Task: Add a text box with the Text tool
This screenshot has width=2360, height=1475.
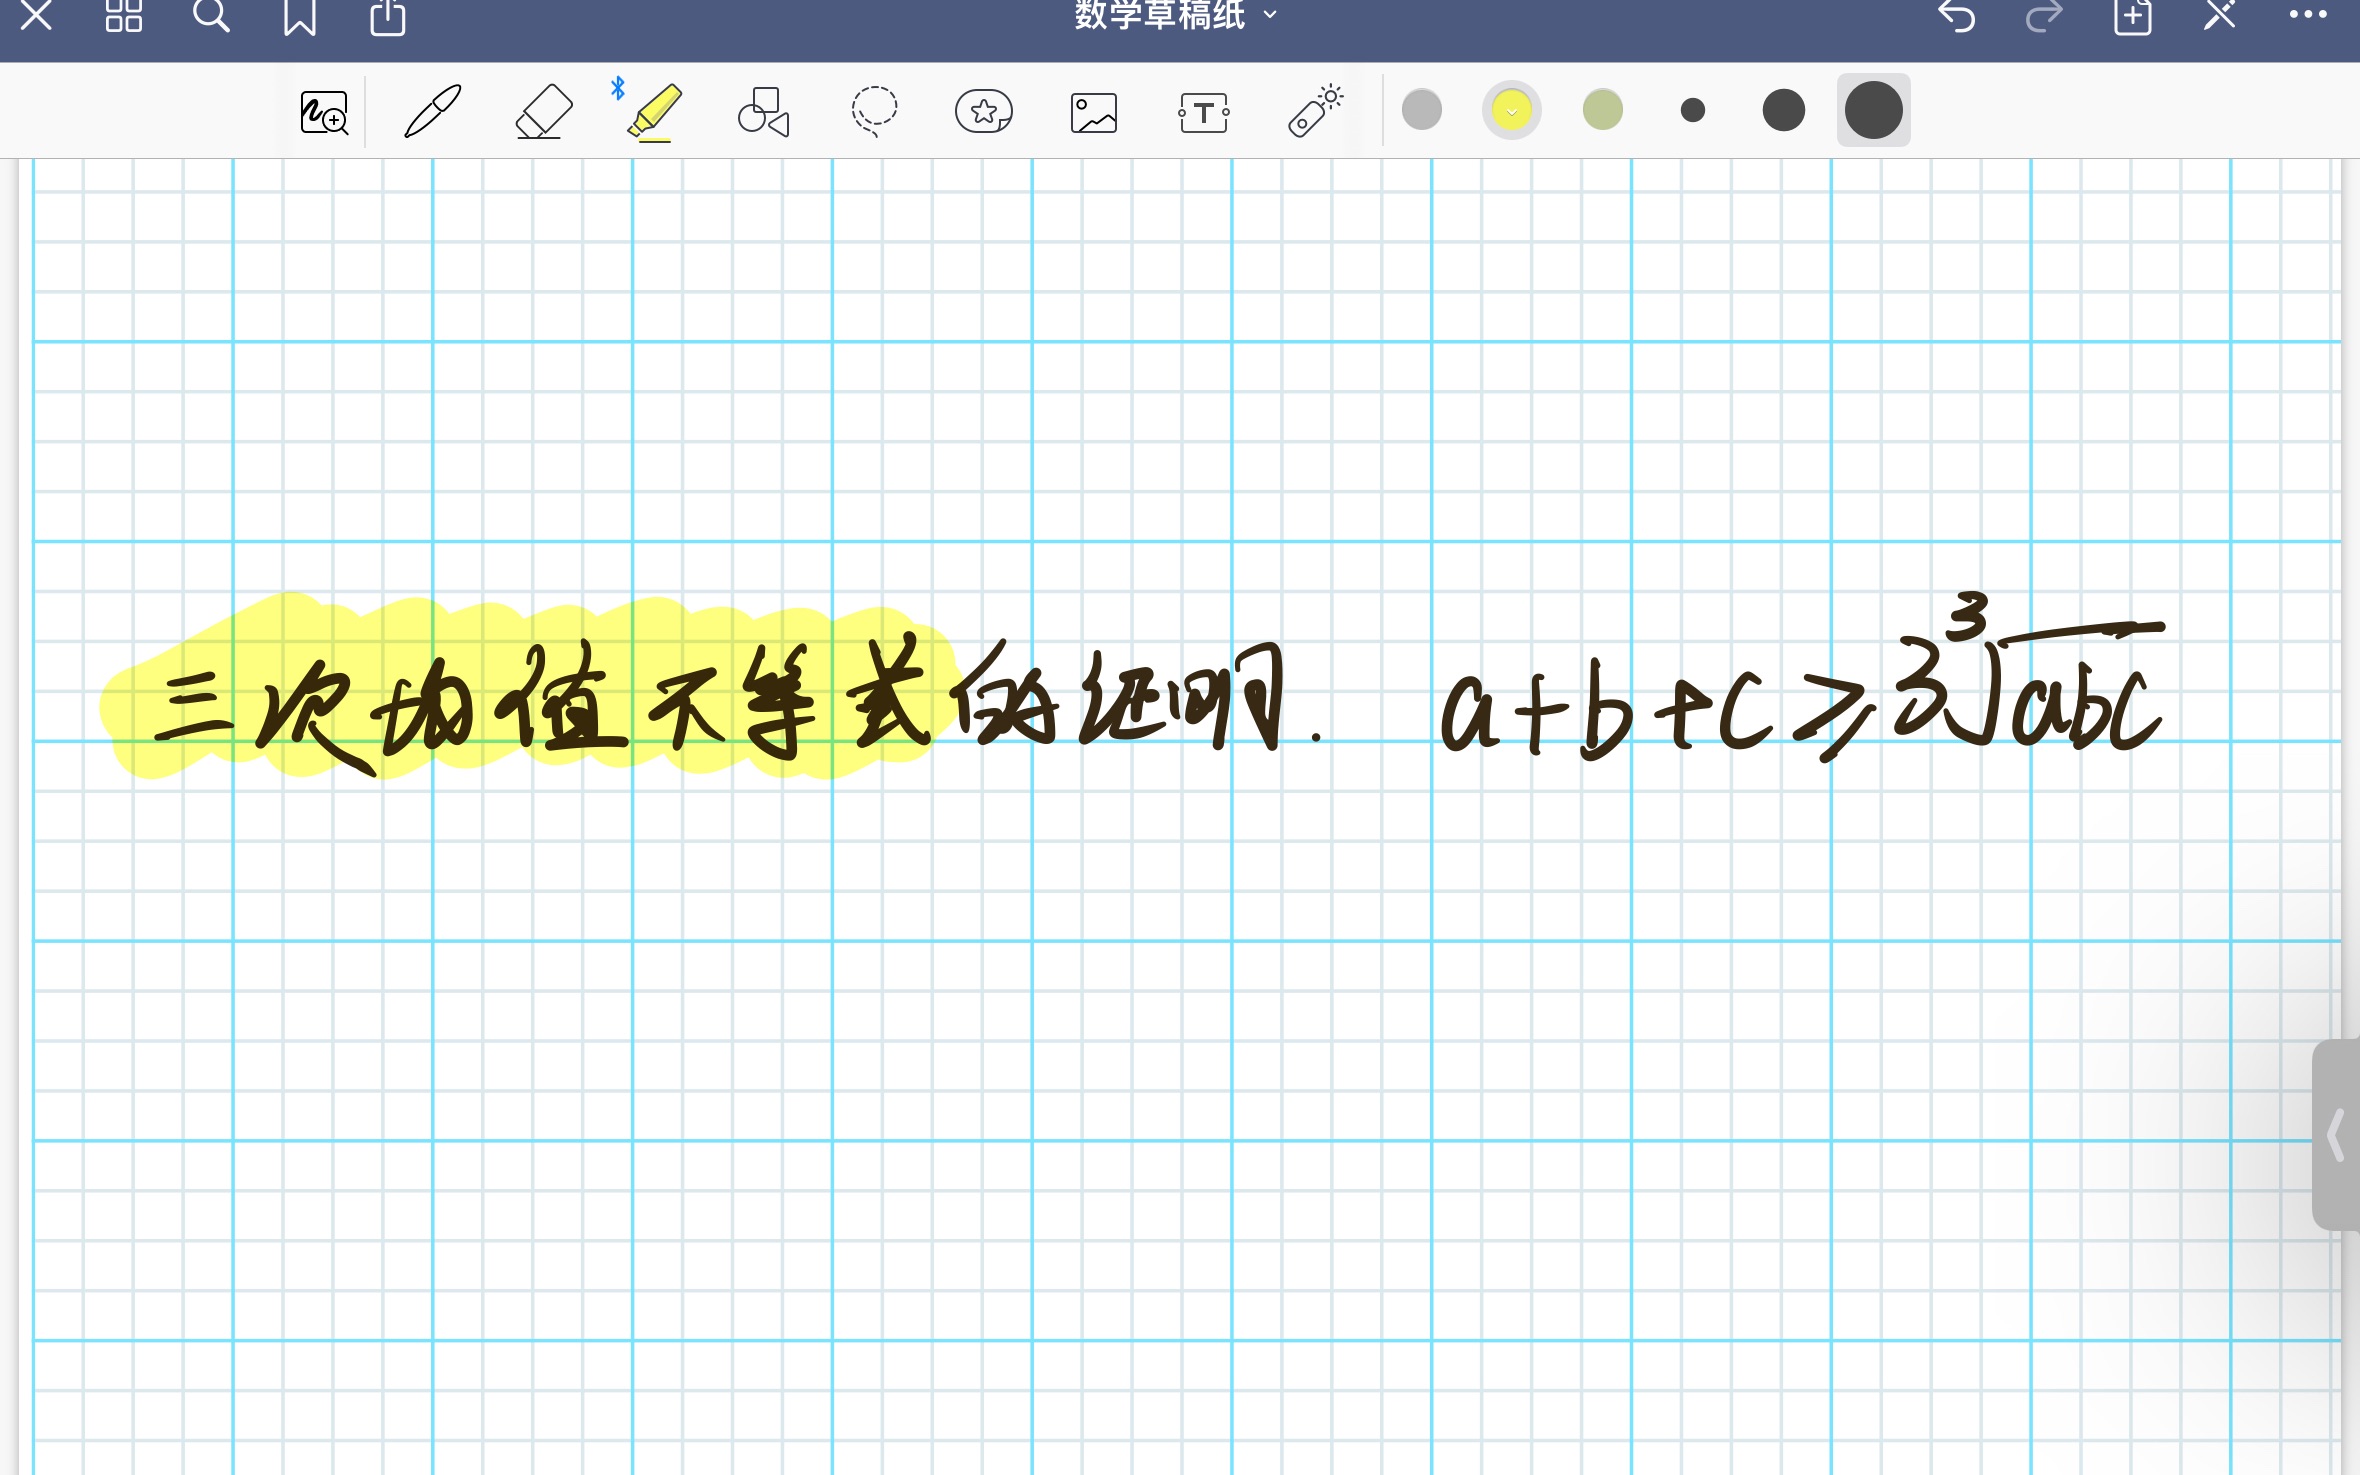Action: pos(1204,110)
